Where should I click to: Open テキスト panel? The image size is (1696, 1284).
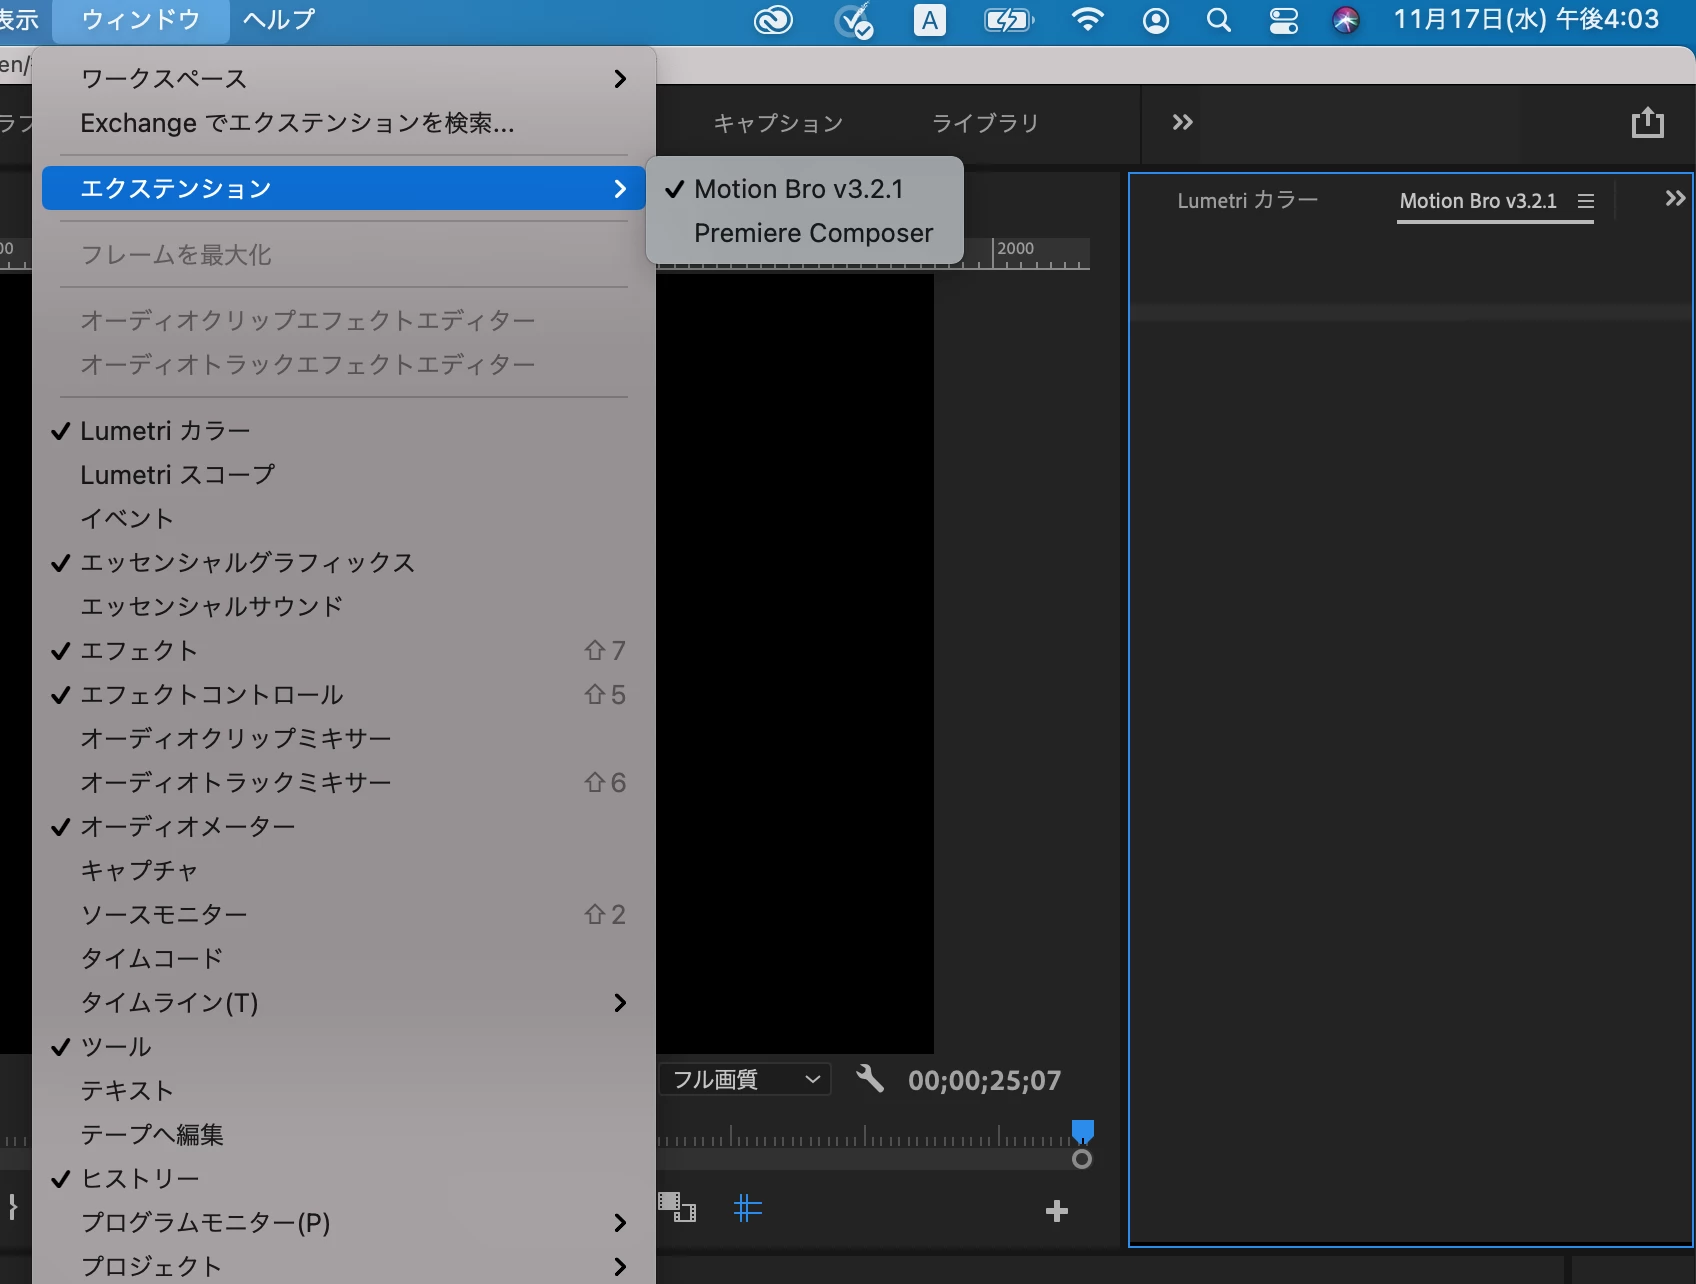(x=344, y=1090)
